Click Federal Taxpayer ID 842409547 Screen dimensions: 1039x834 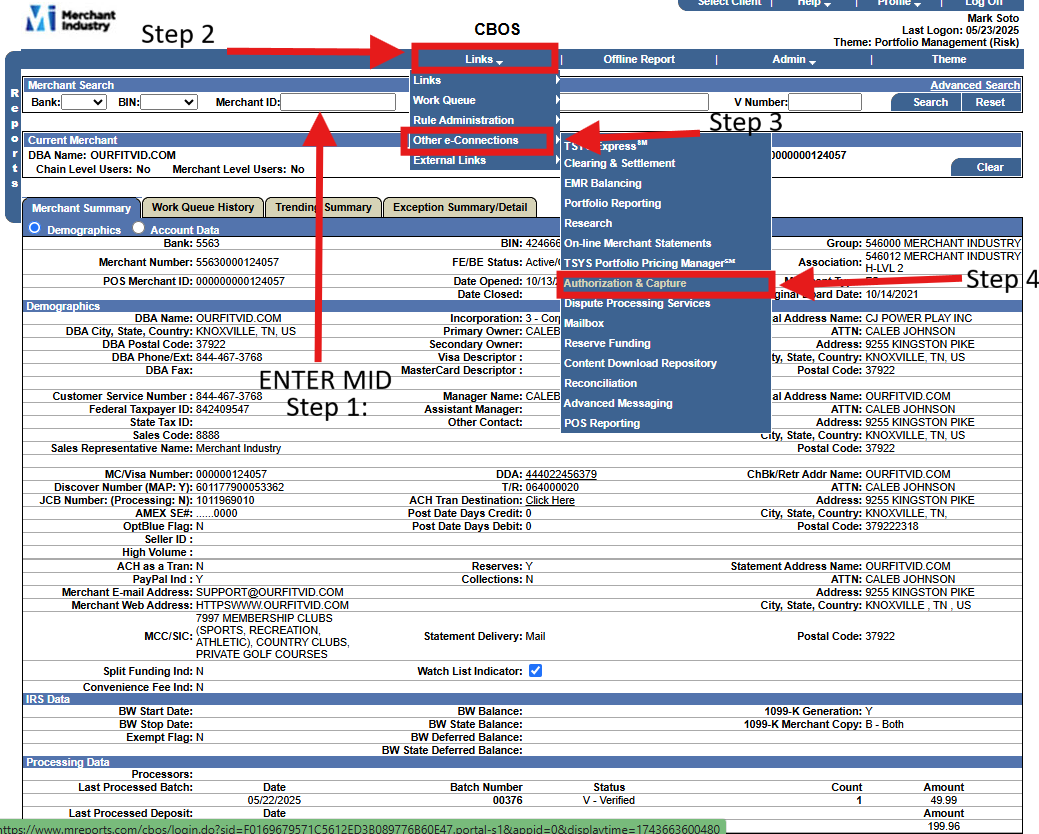click(x=223, y=409)
